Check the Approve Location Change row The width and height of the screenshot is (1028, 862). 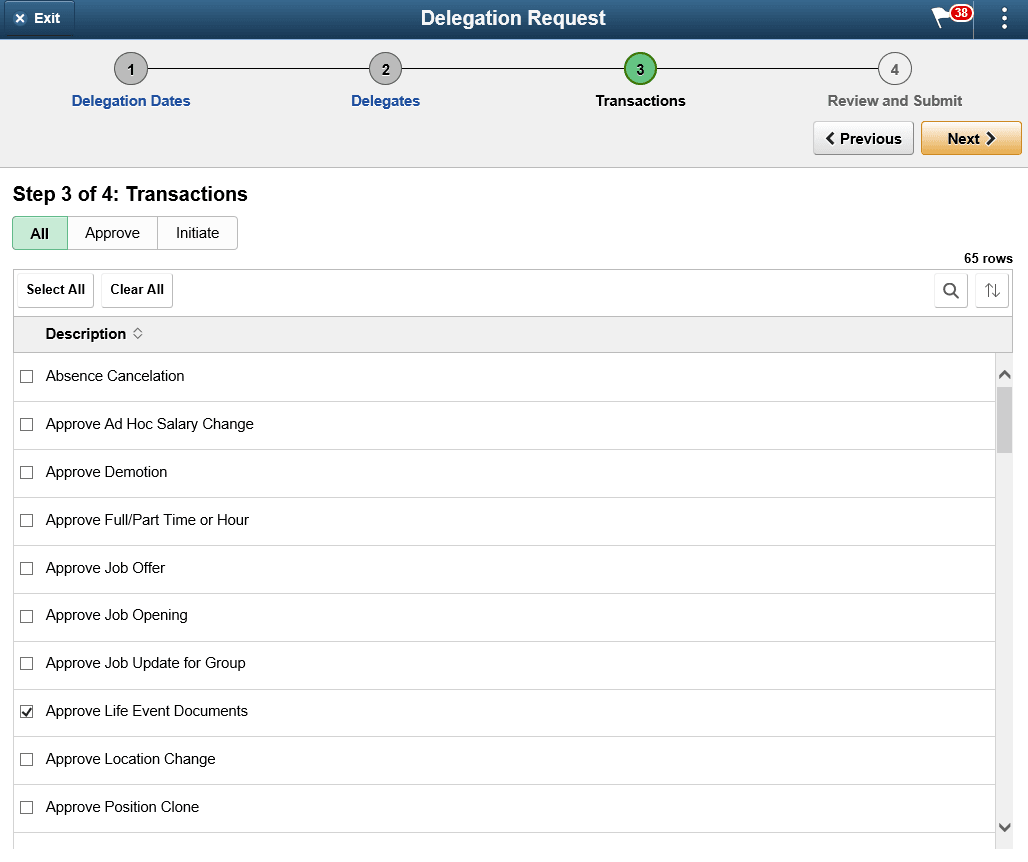point(26,759)
